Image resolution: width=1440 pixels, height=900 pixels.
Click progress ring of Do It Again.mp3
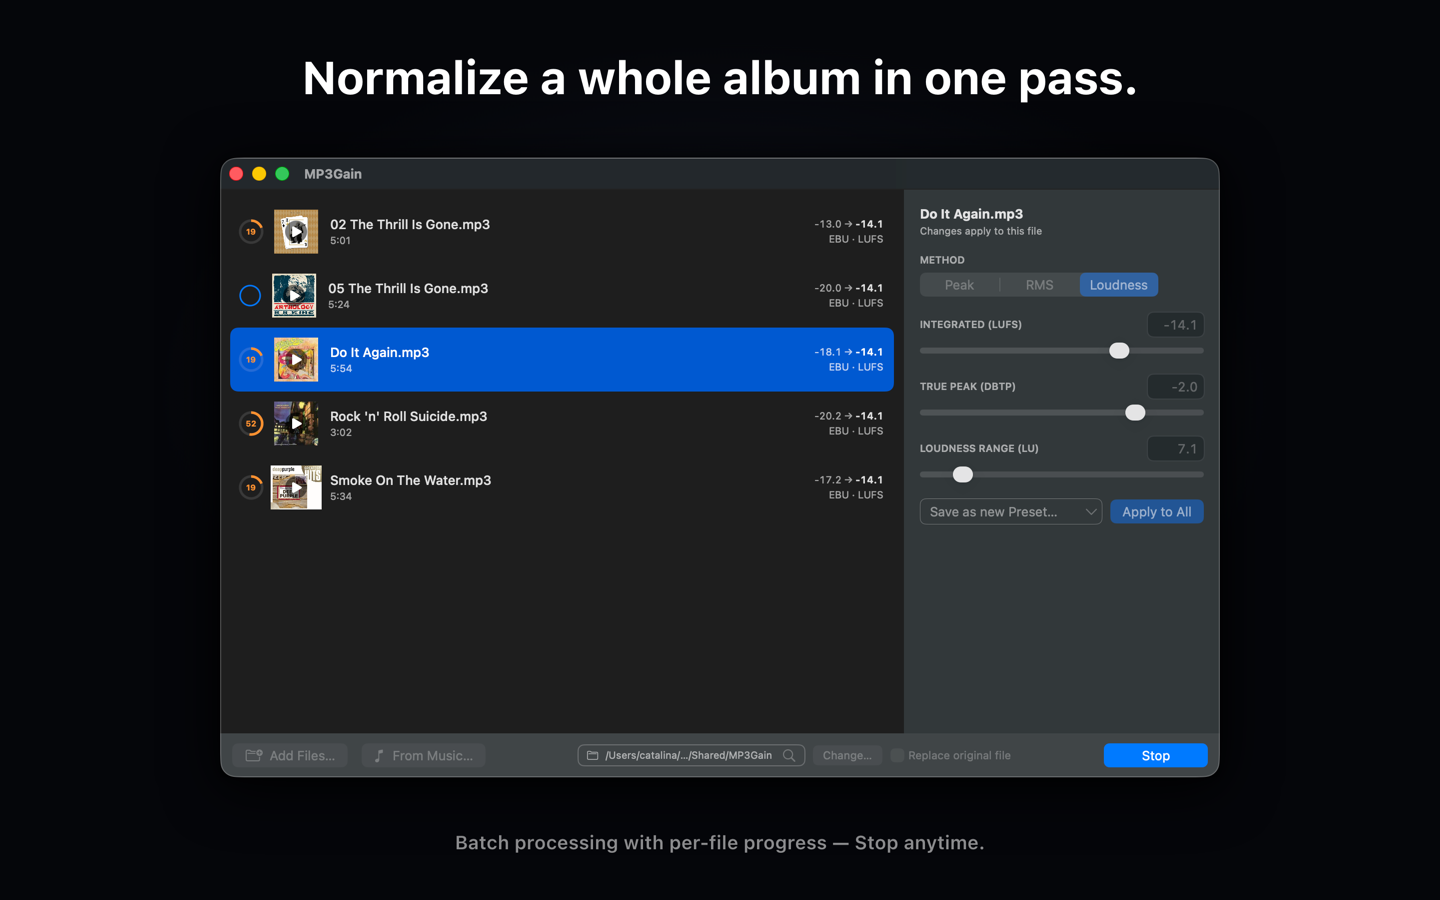[251, 360]
